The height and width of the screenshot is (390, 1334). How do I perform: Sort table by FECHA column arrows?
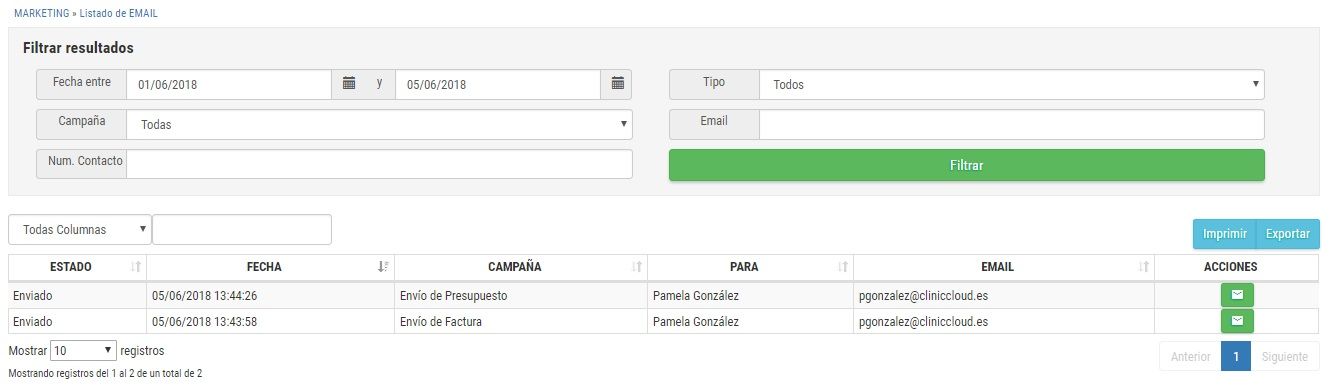(383, 267)
